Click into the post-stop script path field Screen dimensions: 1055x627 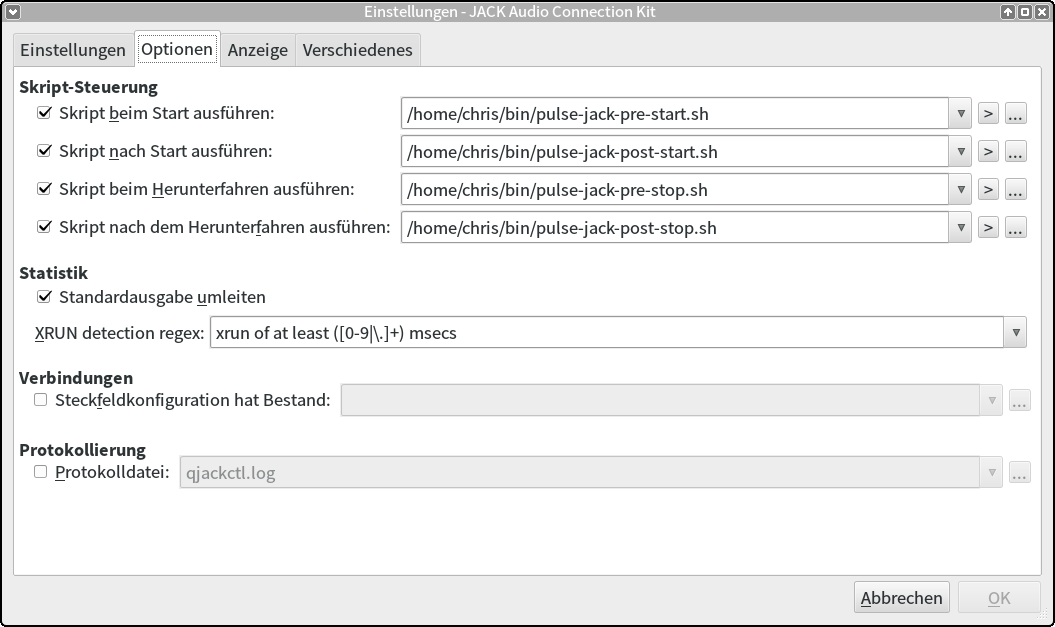(675, 227)
